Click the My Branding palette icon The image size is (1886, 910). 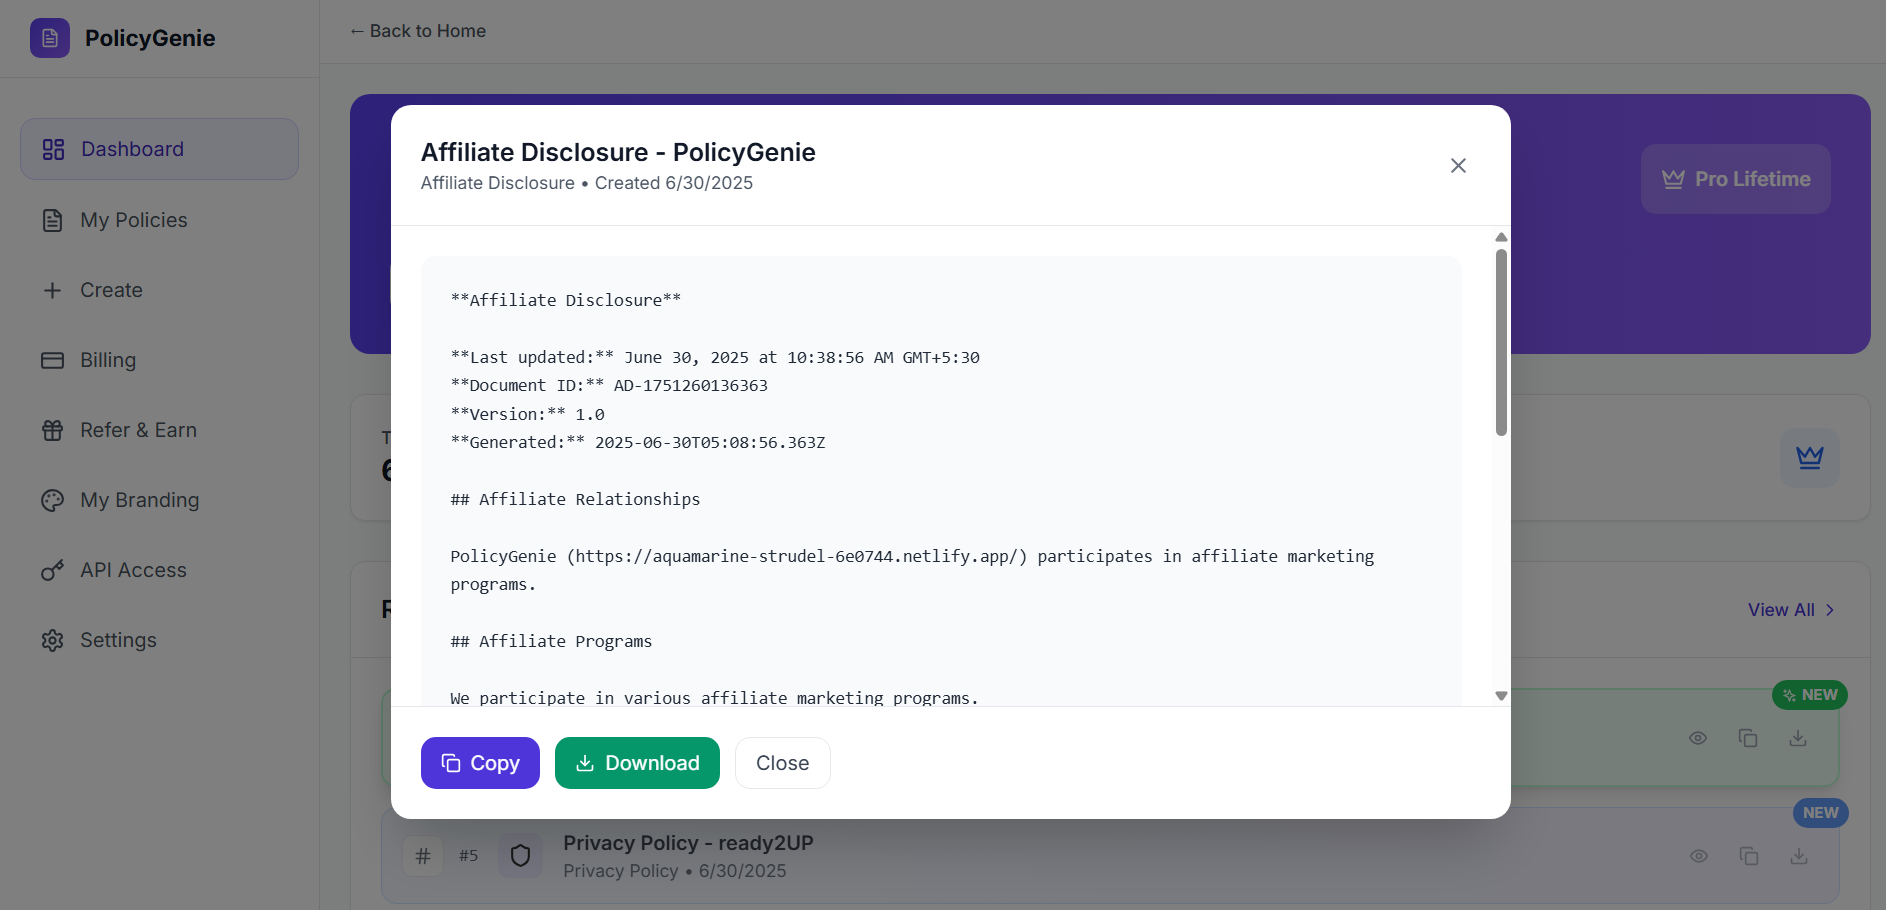[53, 500]
